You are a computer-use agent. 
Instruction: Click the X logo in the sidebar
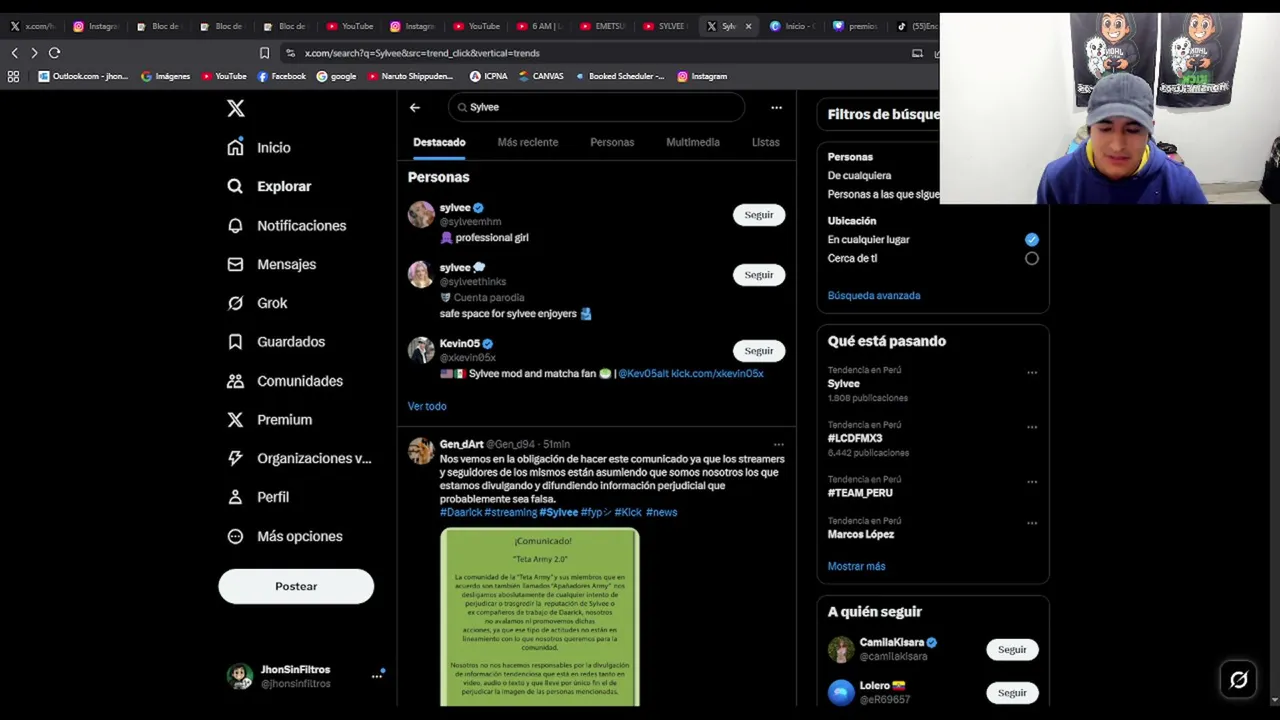[236, 108]
